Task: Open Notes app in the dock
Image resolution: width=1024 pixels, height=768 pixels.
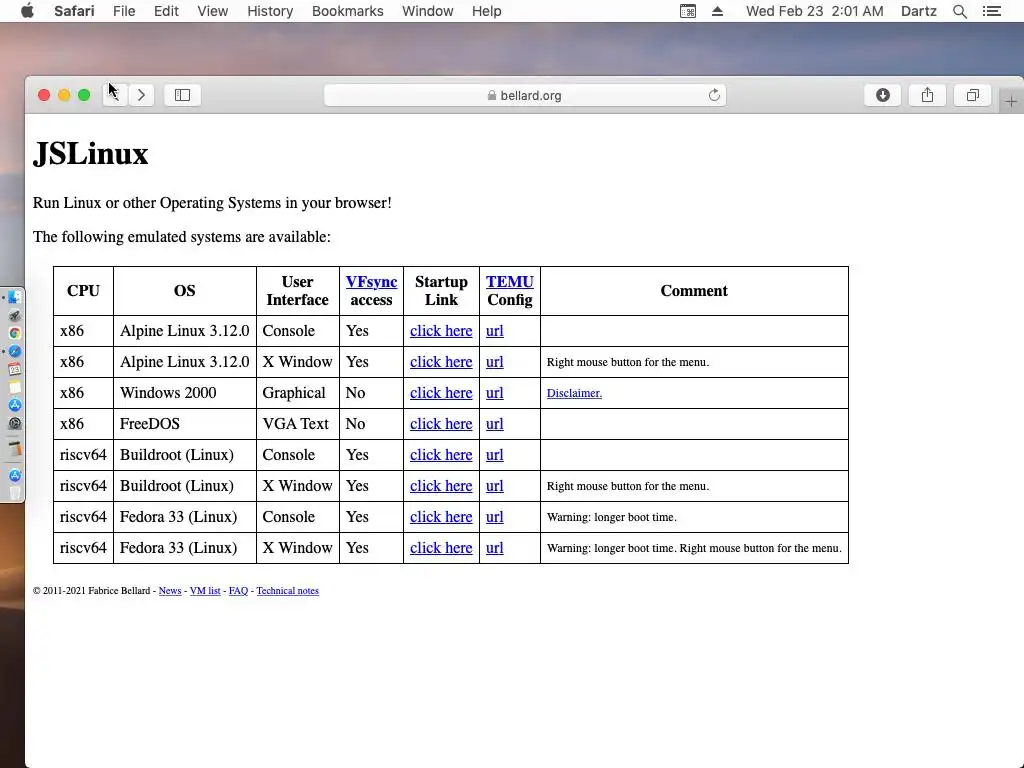Action: click(14, 387)
